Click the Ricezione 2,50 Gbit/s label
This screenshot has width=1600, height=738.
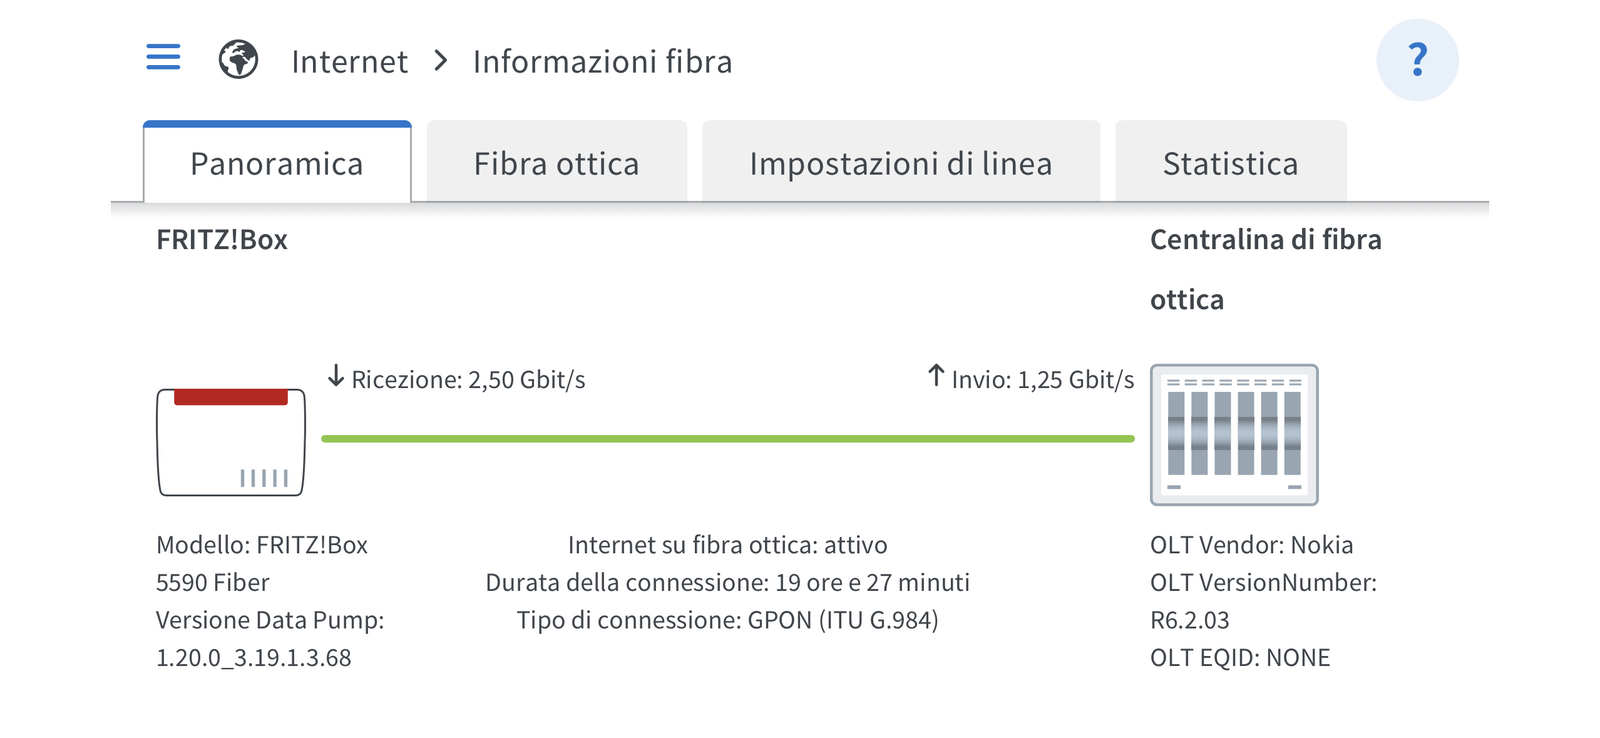468,380
